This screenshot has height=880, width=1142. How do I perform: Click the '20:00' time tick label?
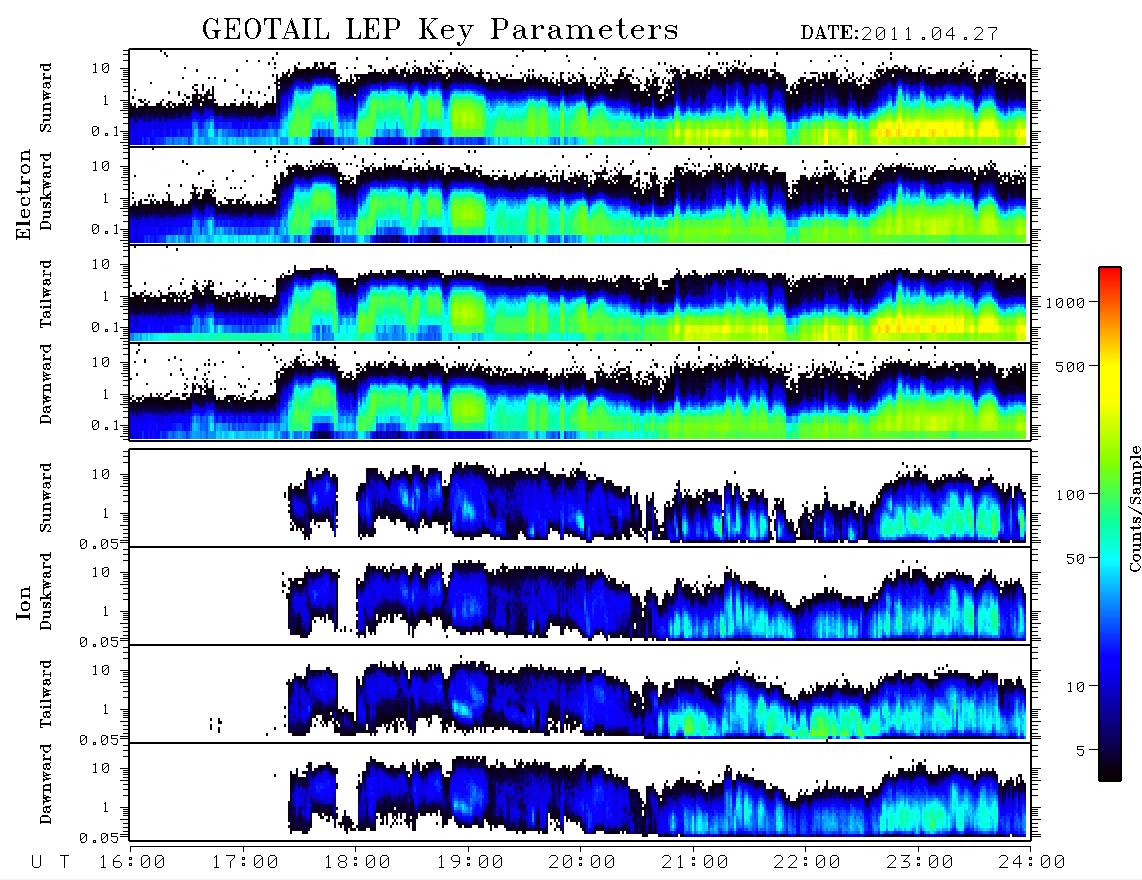coord(582,862)
